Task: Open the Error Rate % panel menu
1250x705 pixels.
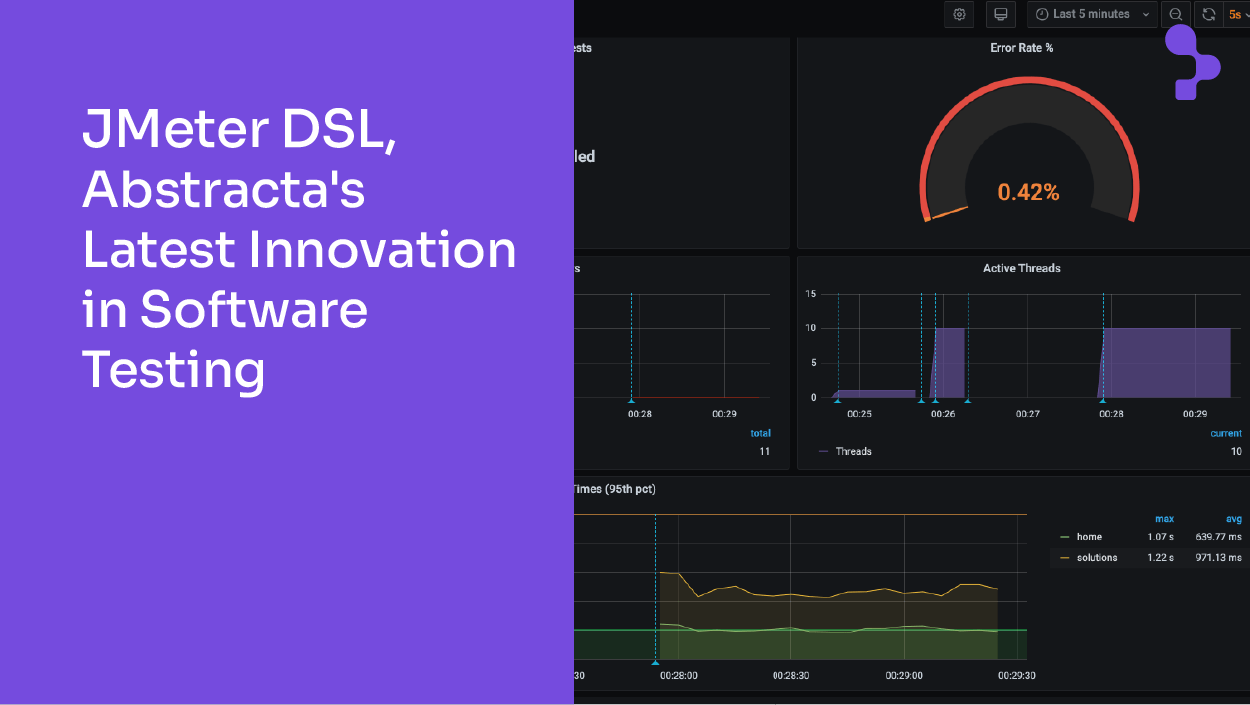Action: 1022,47
